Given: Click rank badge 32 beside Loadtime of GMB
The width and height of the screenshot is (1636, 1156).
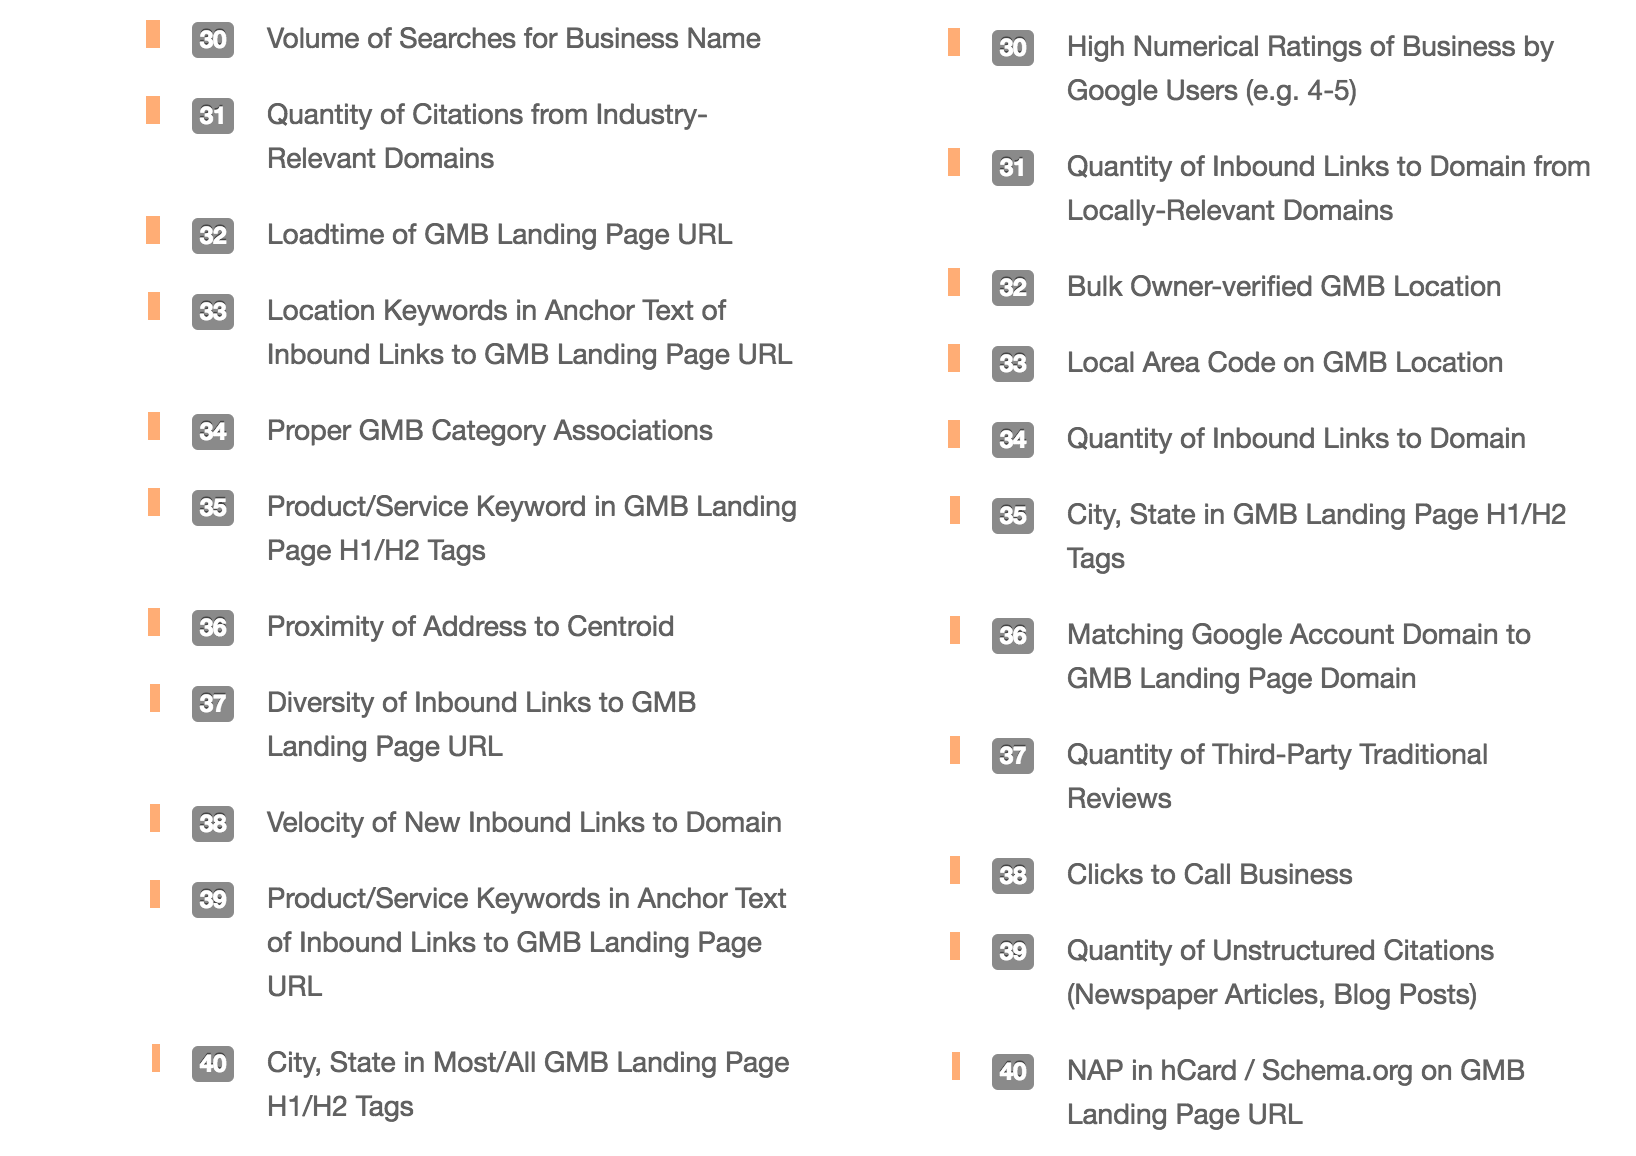Looking at the screenshot, I should click(213, 236).
